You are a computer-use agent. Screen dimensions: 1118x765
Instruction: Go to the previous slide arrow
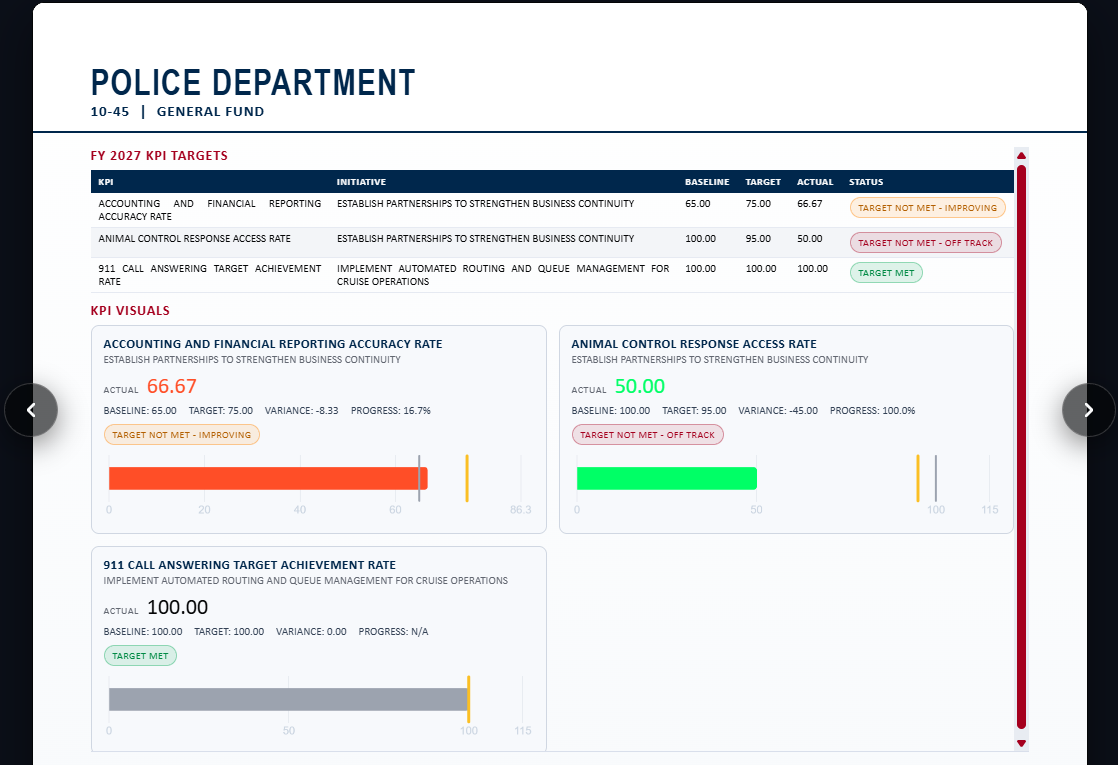pyautogui.click(x=31, y=410)
